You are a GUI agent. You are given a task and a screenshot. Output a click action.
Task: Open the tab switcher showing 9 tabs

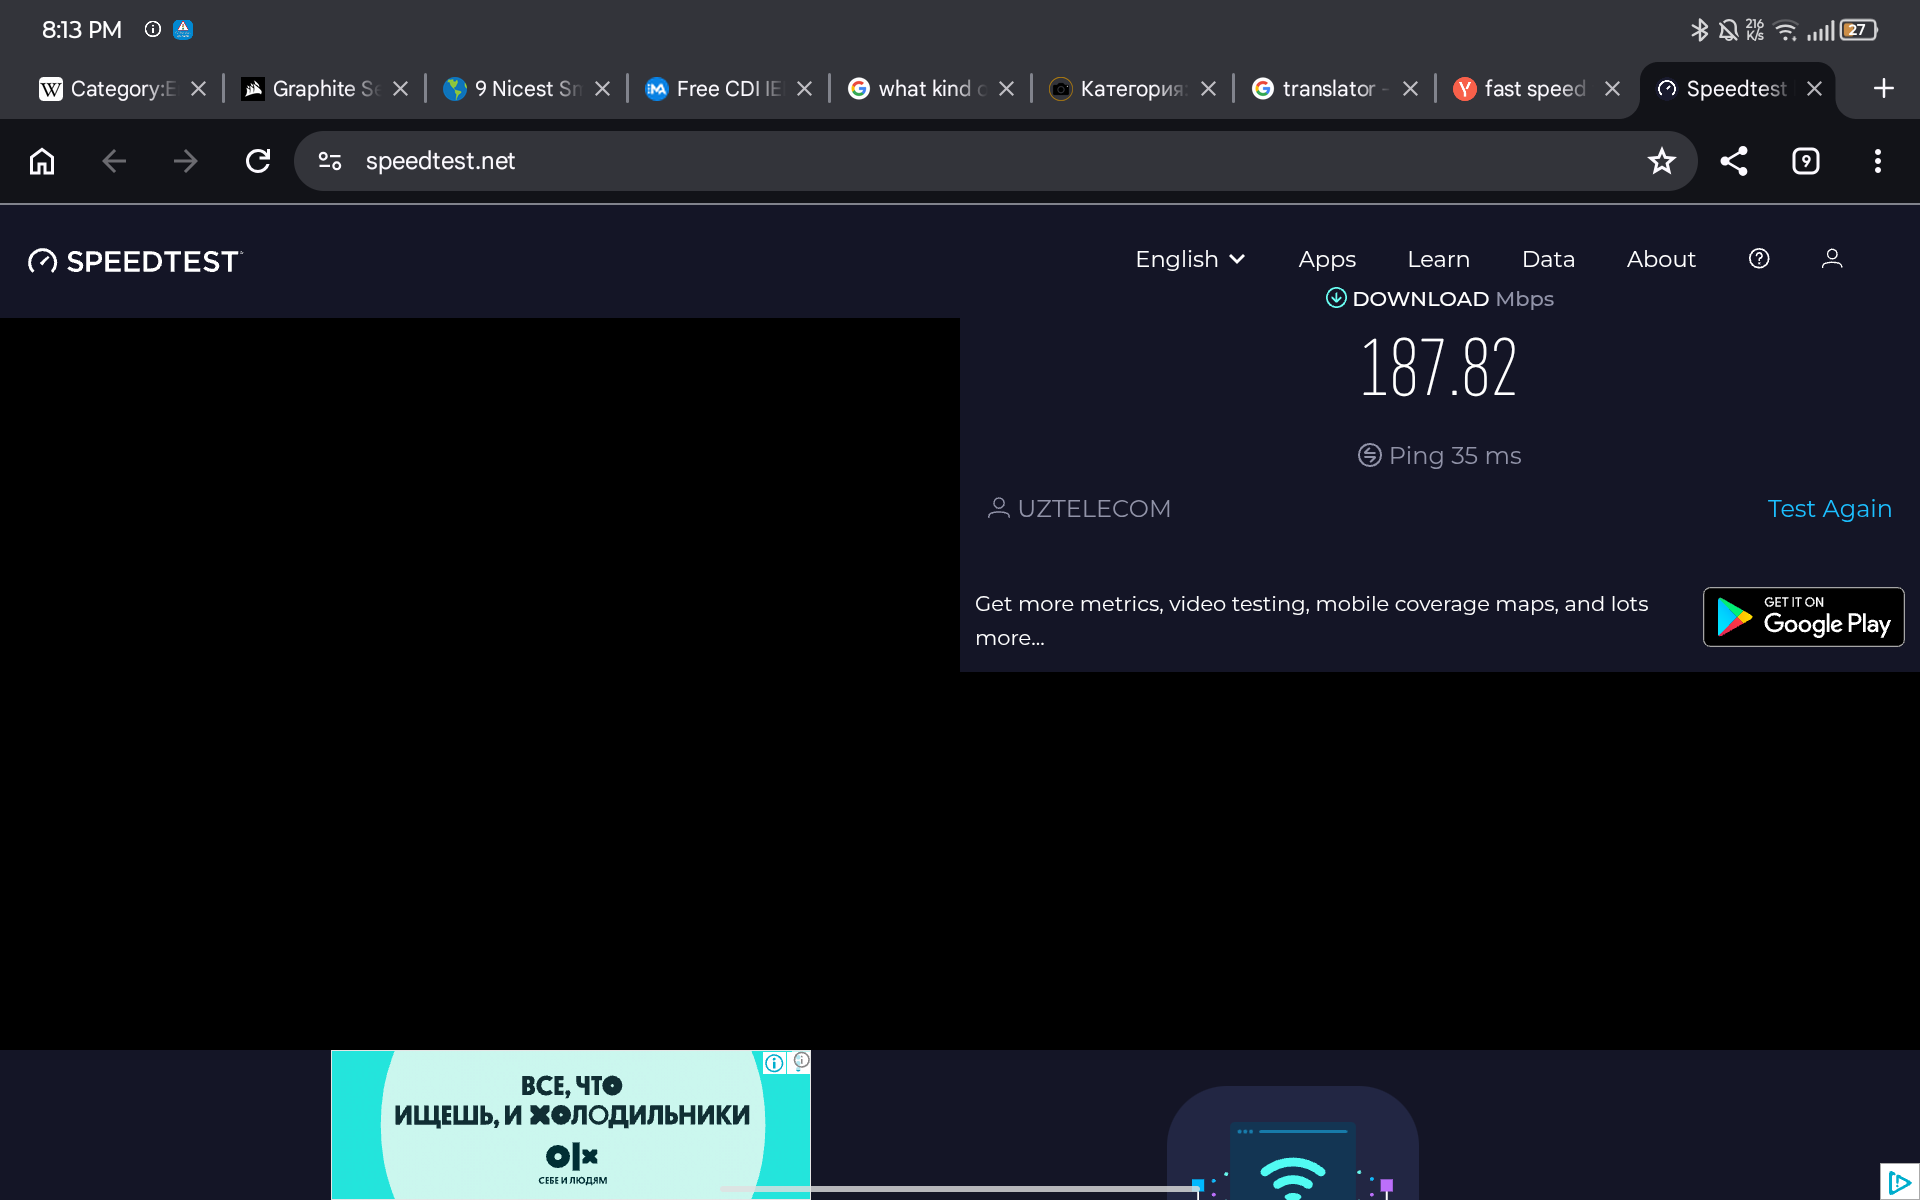point(1806,161)
